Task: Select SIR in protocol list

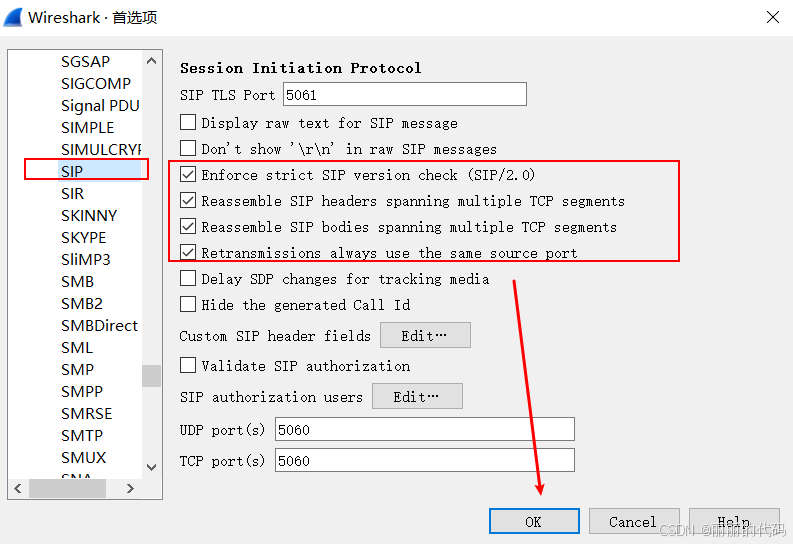Action: [x=72, y=194]
